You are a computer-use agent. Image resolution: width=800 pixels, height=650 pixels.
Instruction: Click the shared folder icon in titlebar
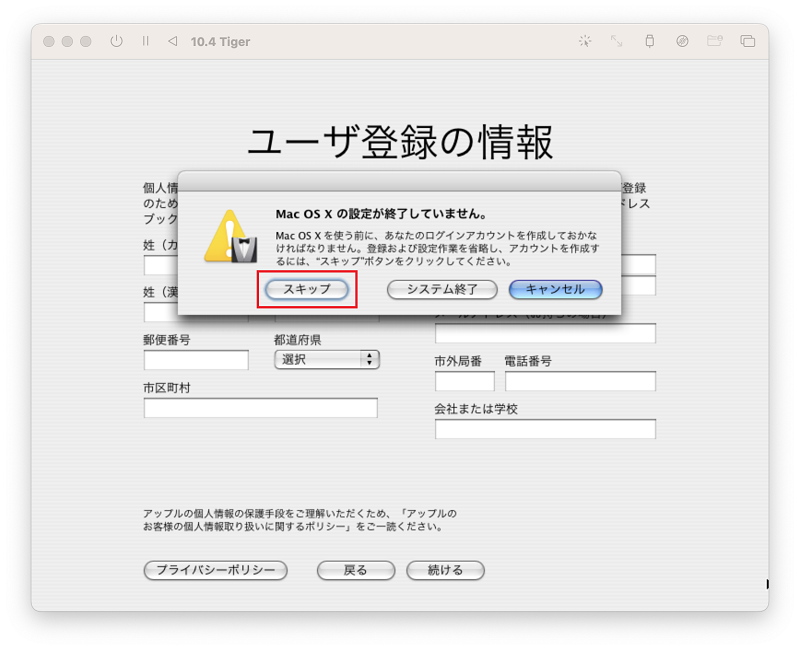click(715, 41)
